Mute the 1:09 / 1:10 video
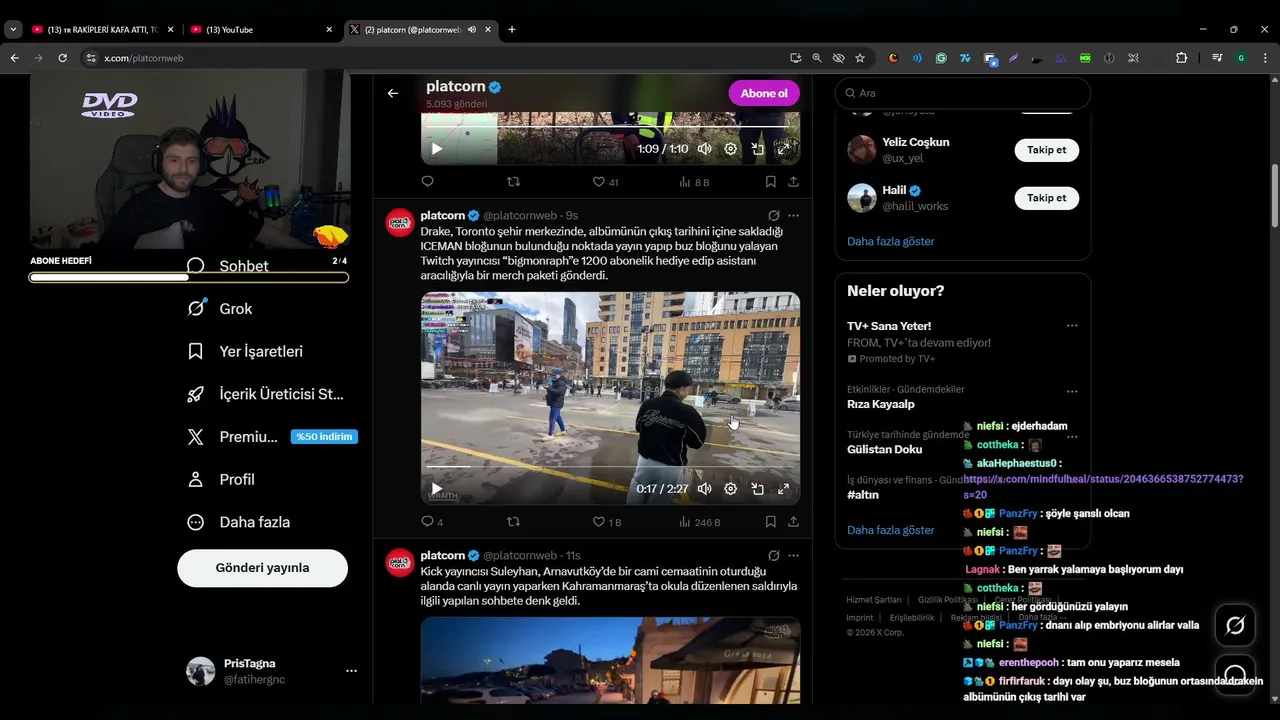 tap(704, 149)
